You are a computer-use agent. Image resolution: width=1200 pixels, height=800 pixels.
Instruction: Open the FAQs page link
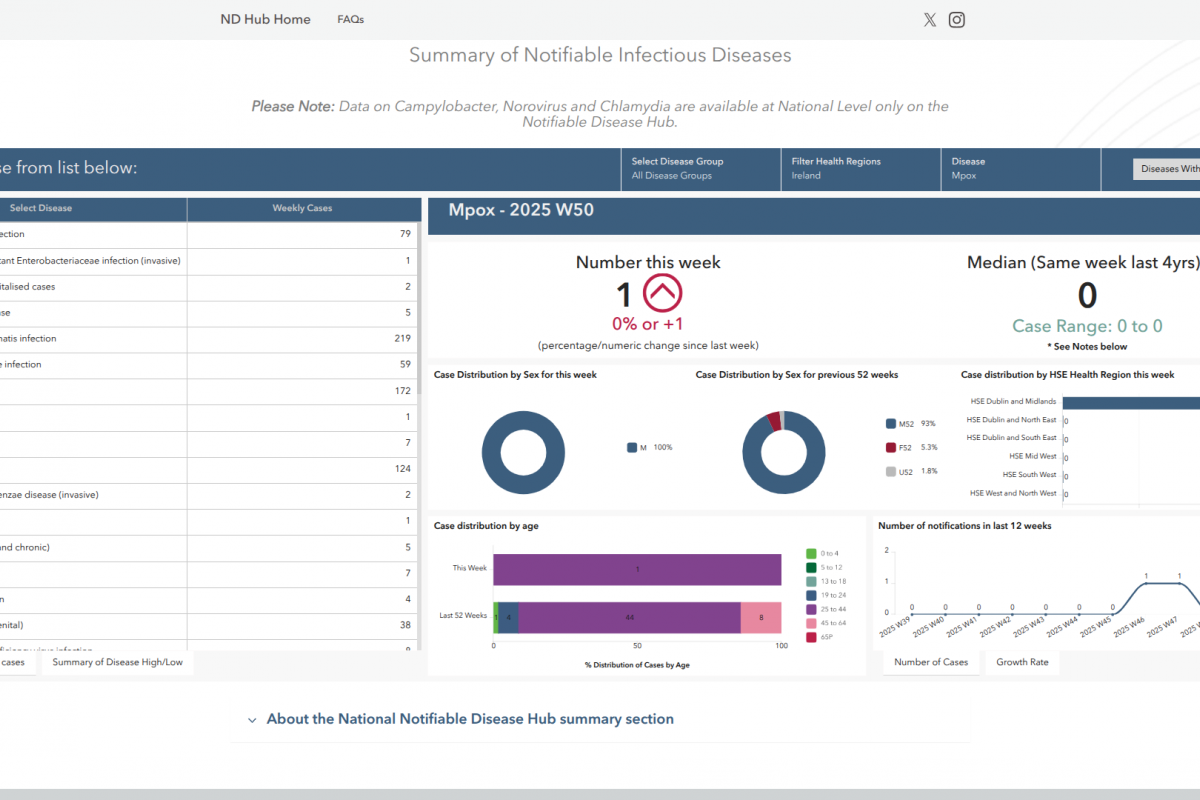[351, 20]
